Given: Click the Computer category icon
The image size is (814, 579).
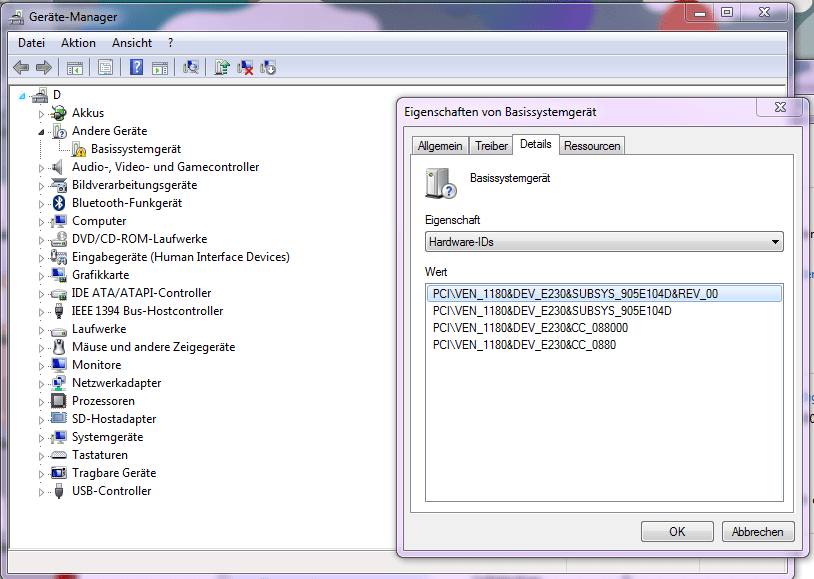Looking at the screenshot, I should pyautogui.click(x=59, y=221).
